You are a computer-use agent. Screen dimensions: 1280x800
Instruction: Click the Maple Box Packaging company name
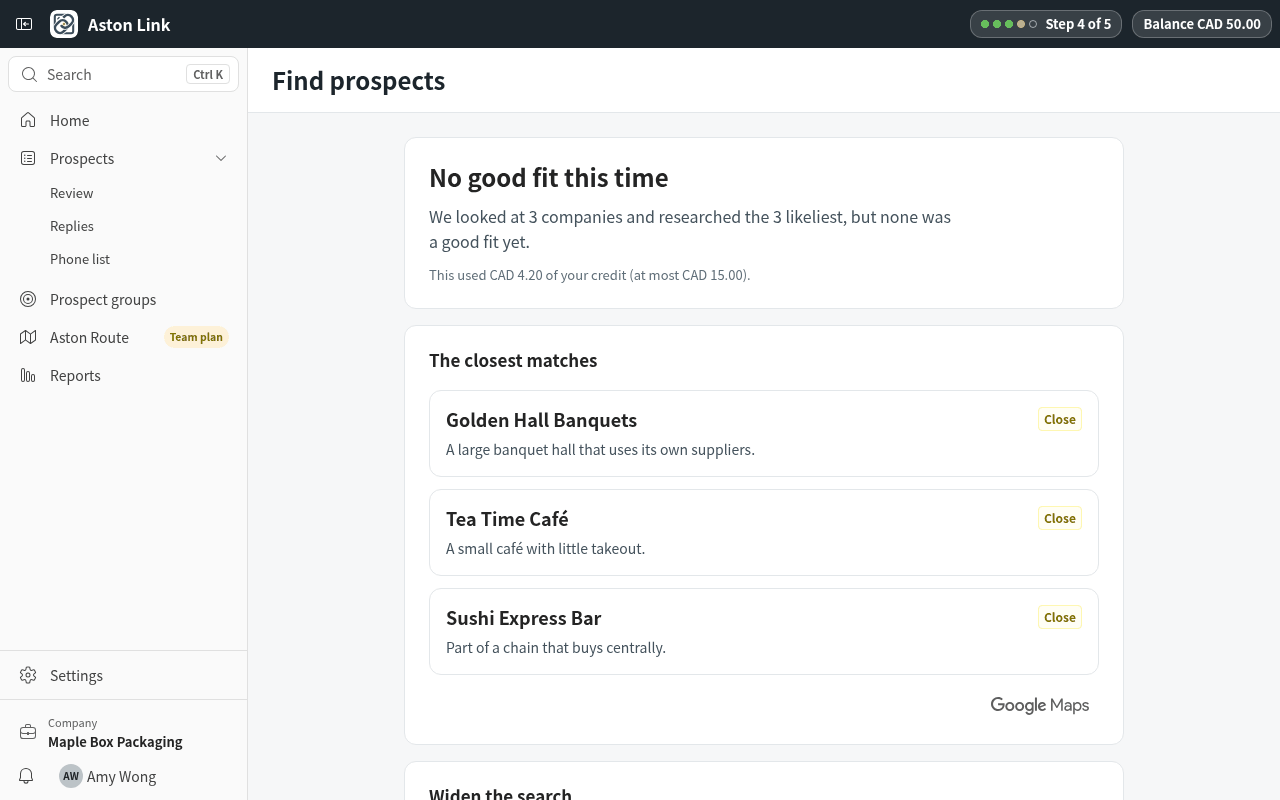[x=115, y=742]
